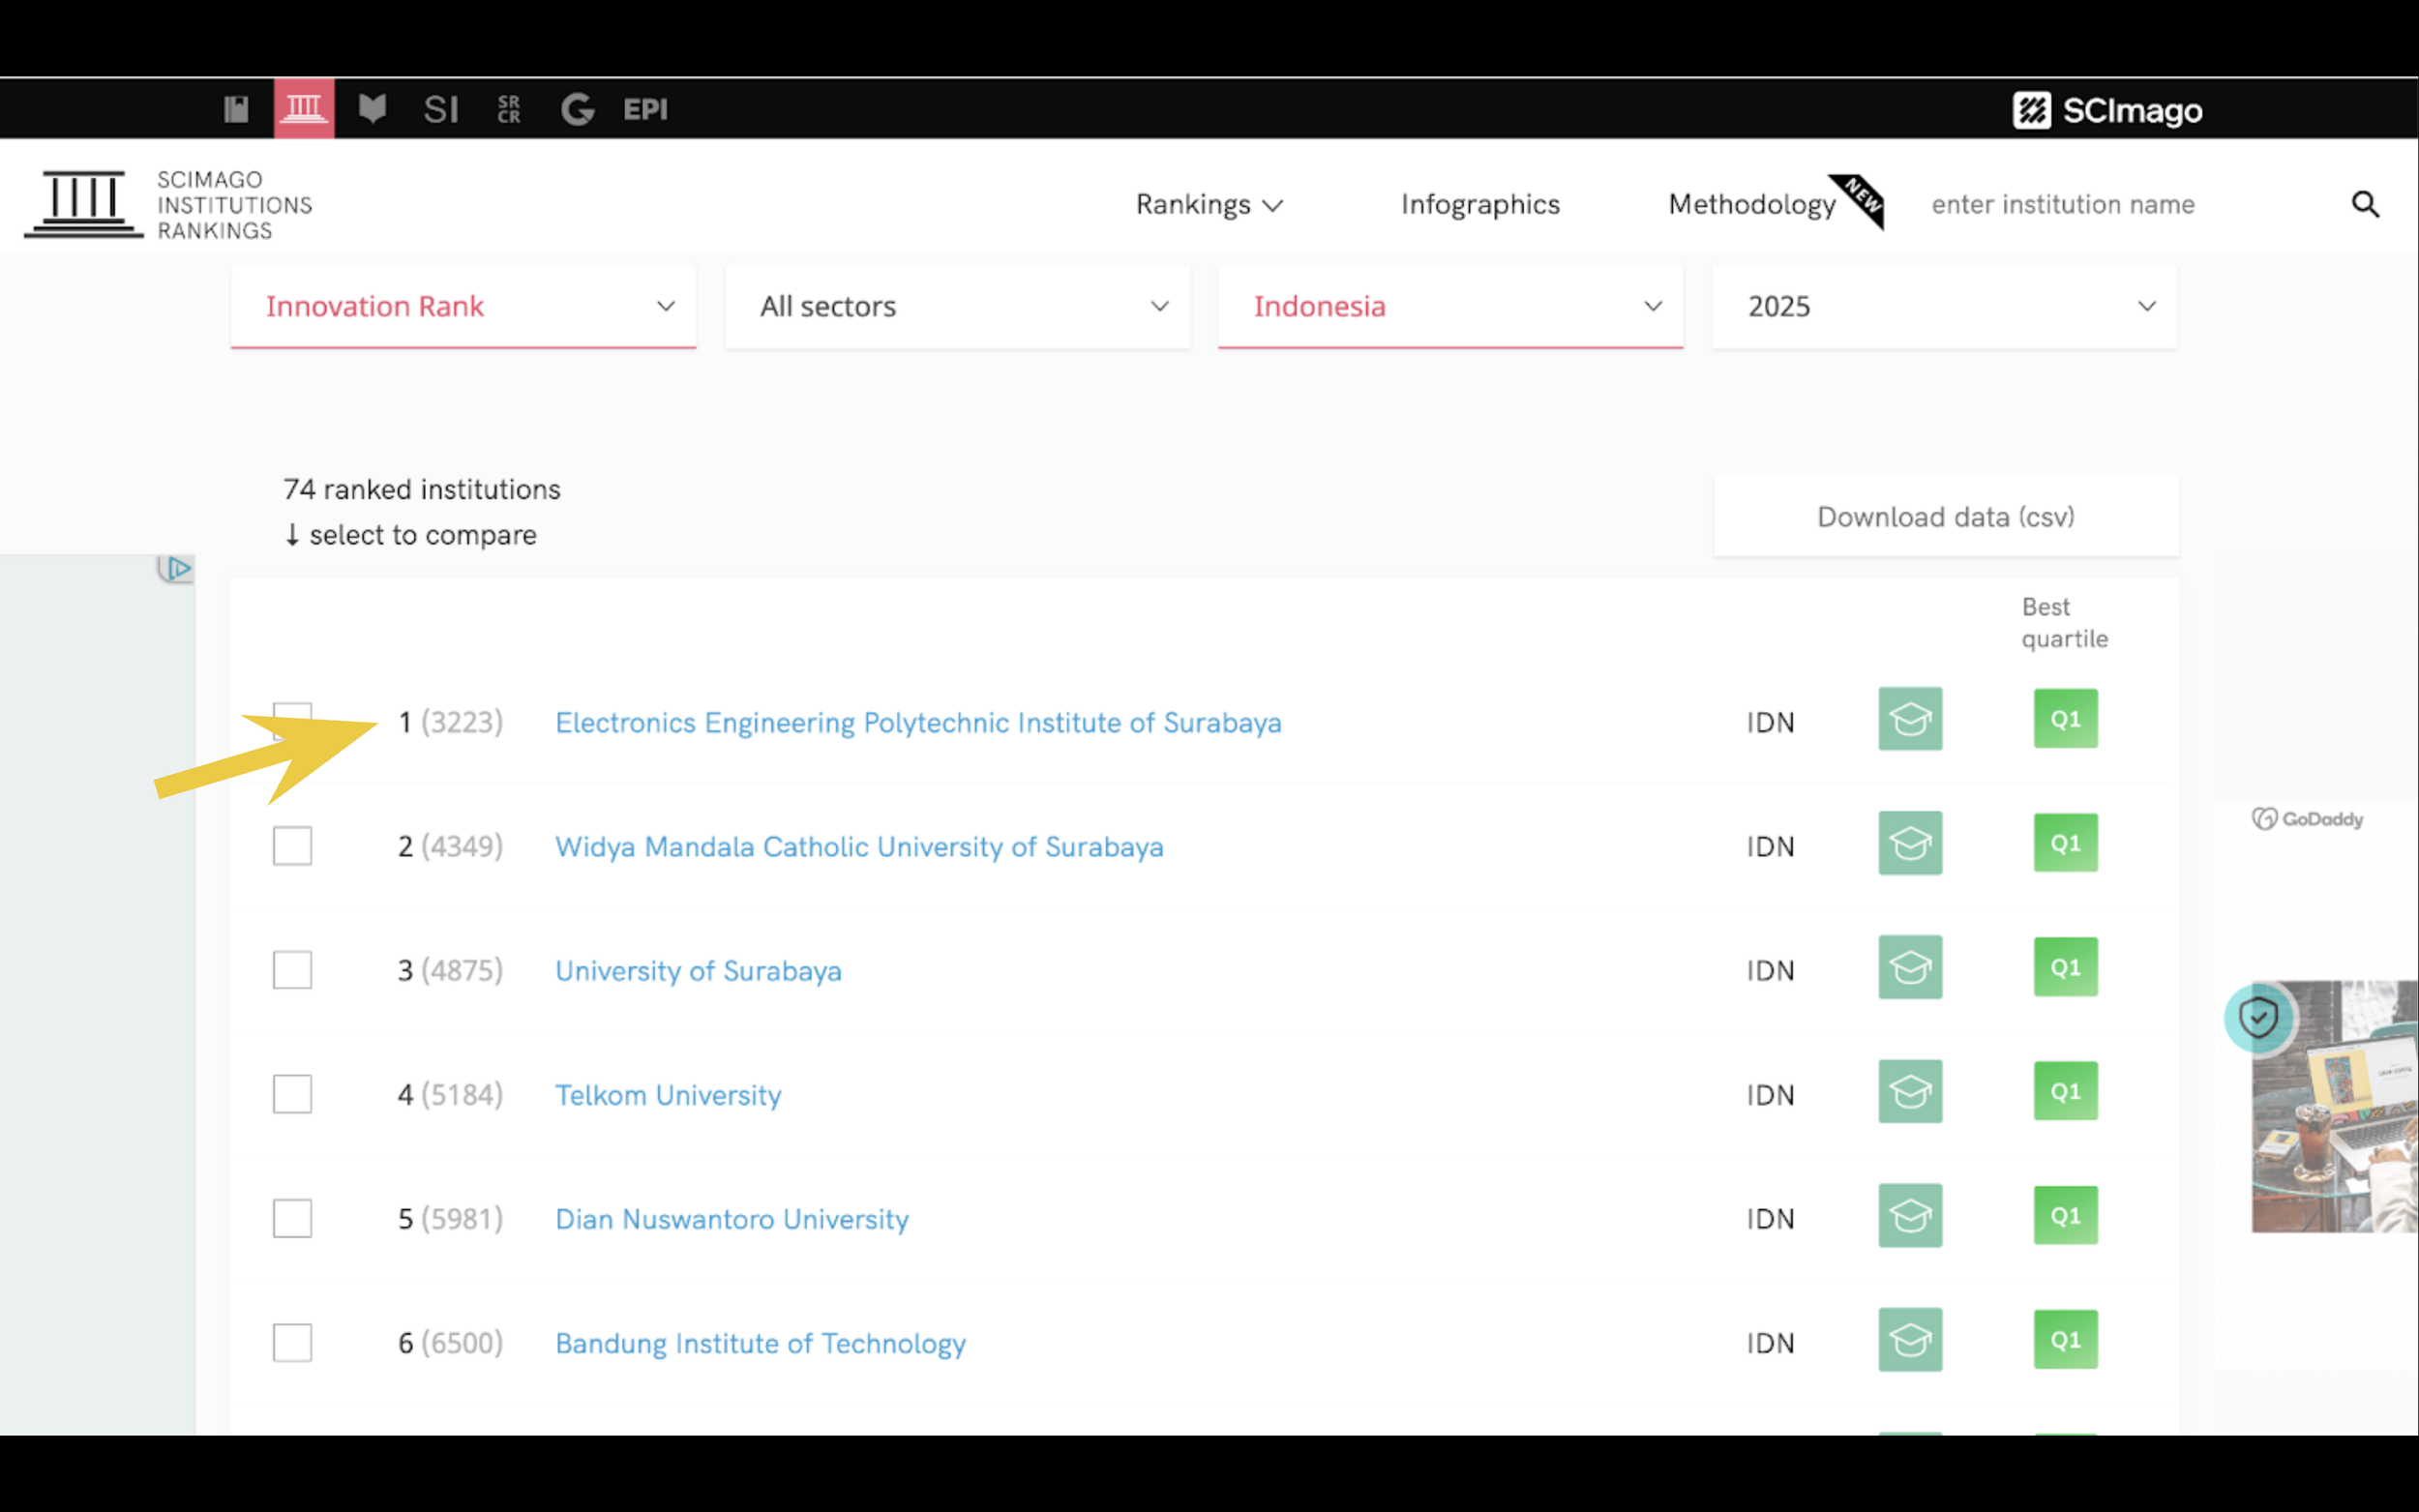Open the SI icon in top bar

[x=440, y=109]
